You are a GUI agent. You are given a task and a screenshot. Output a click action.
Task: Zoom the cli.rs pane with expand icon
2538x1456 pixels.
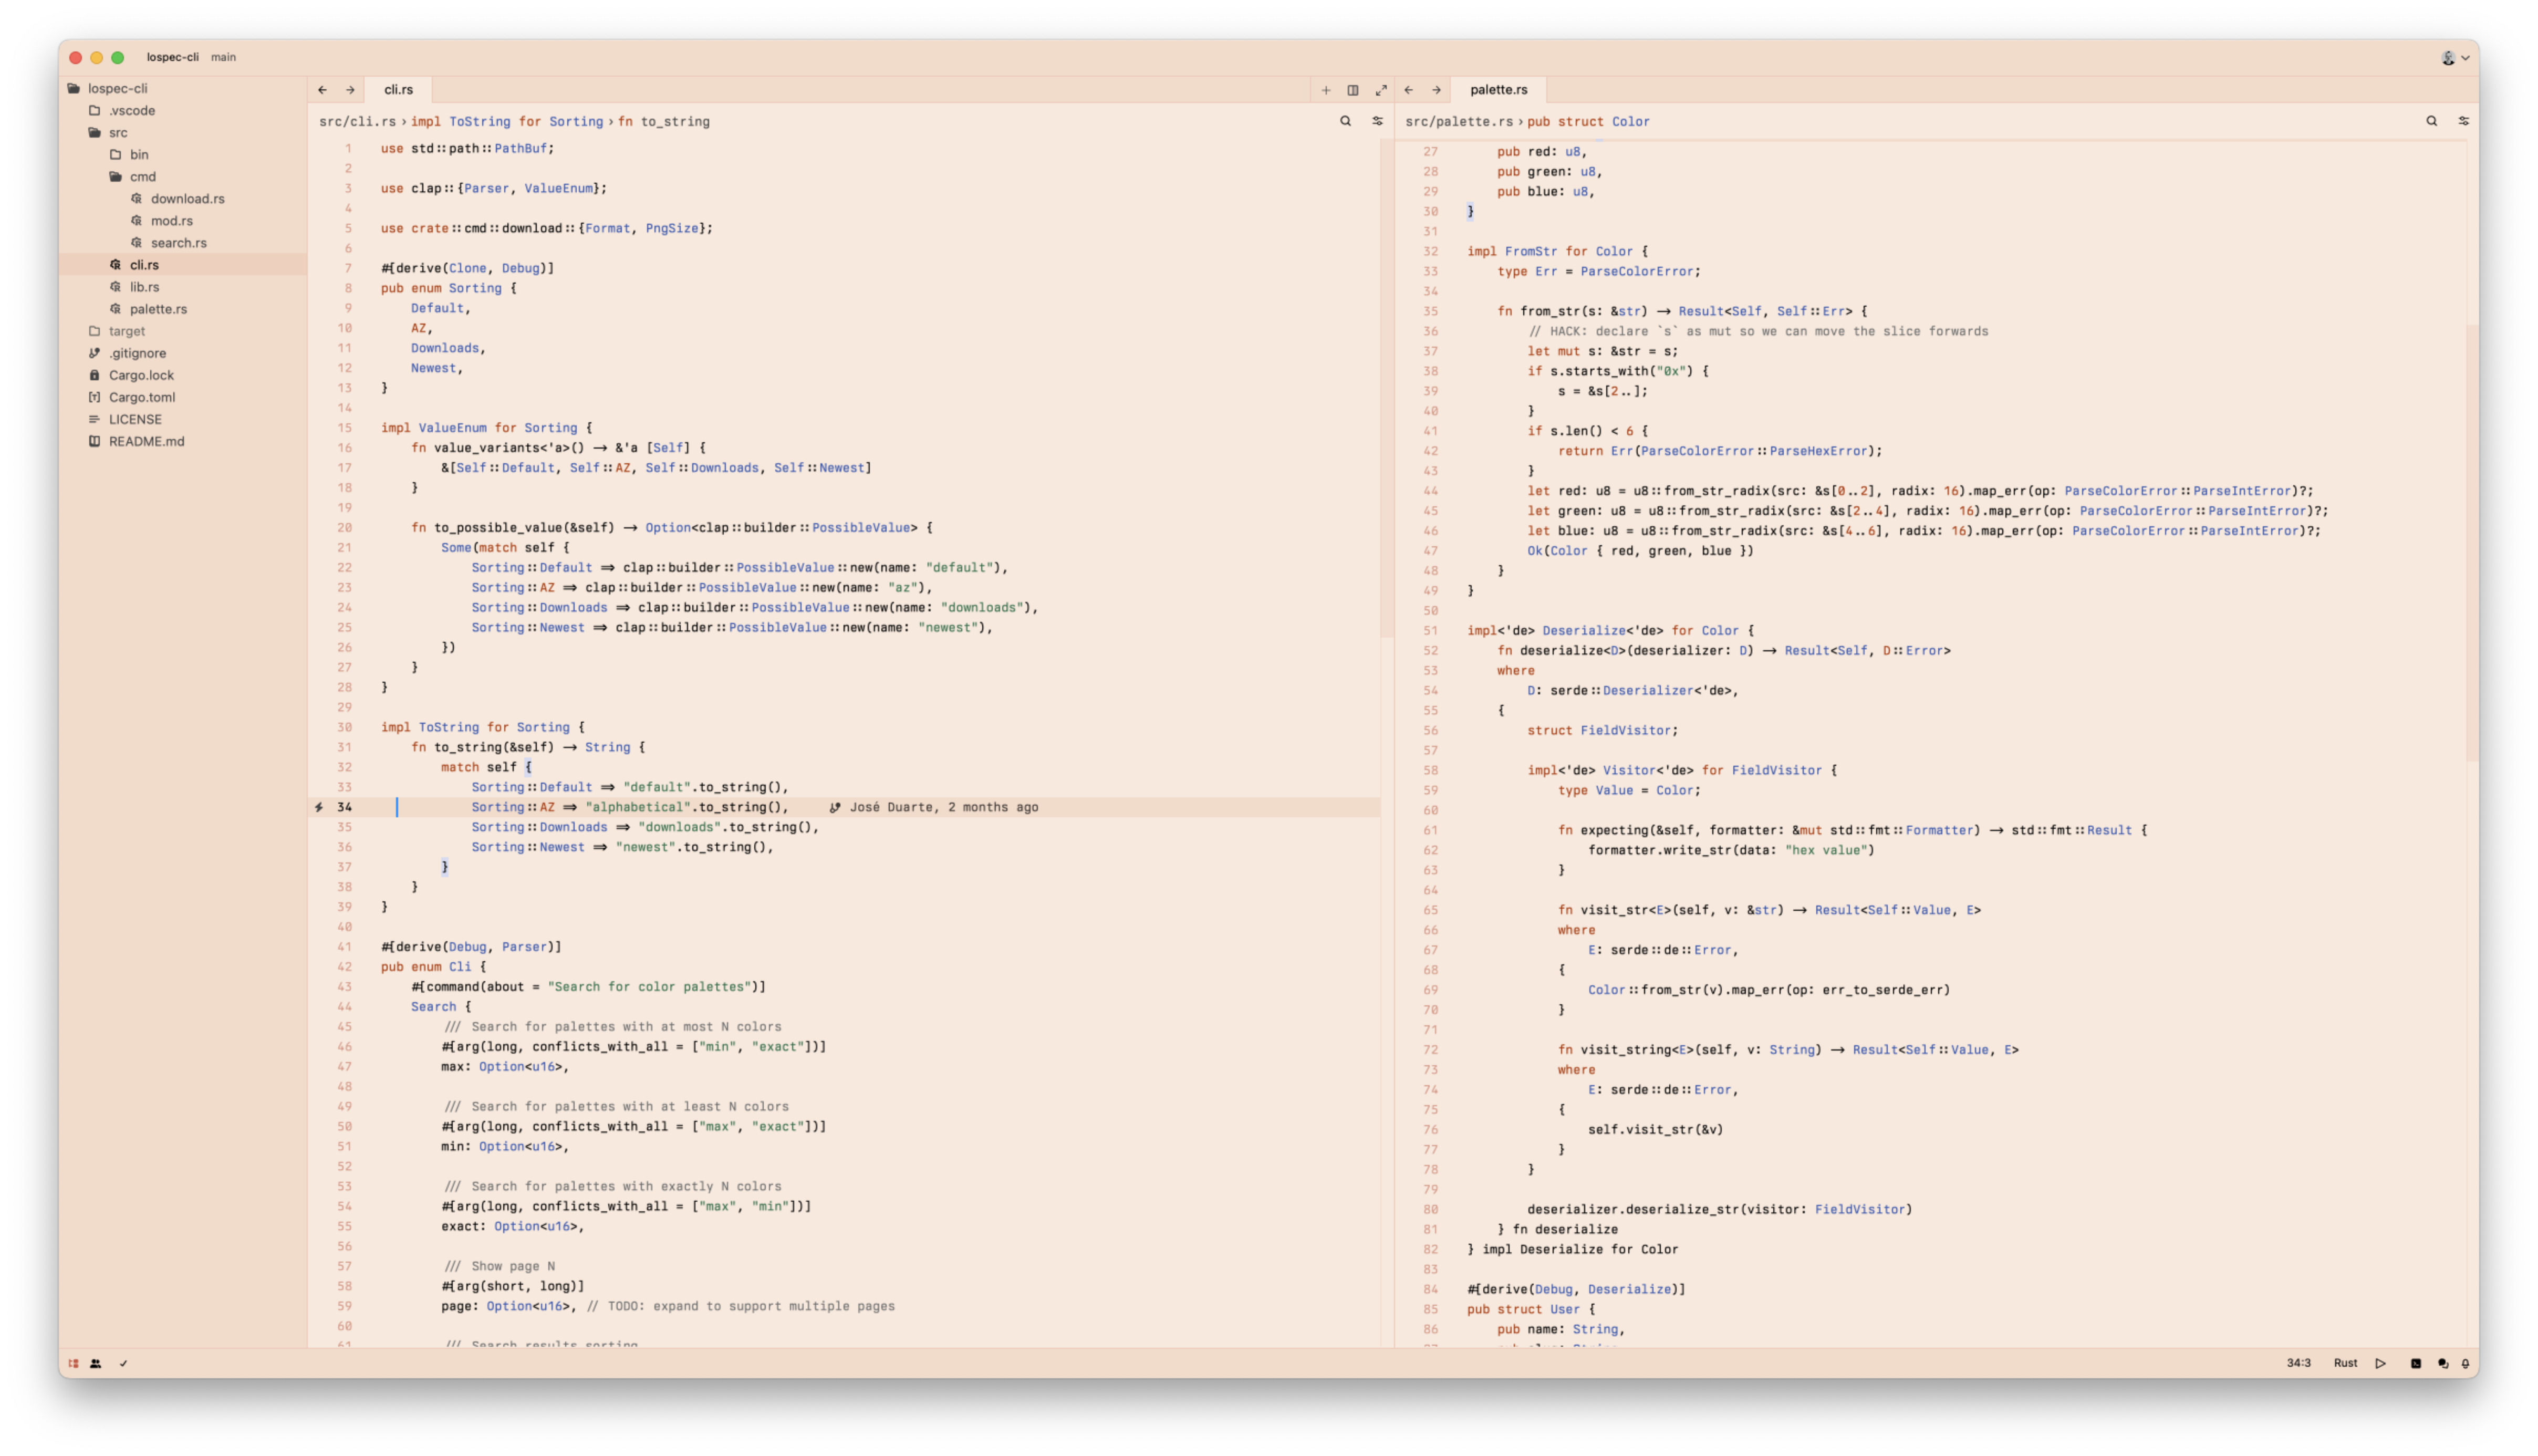(1380, 90)
